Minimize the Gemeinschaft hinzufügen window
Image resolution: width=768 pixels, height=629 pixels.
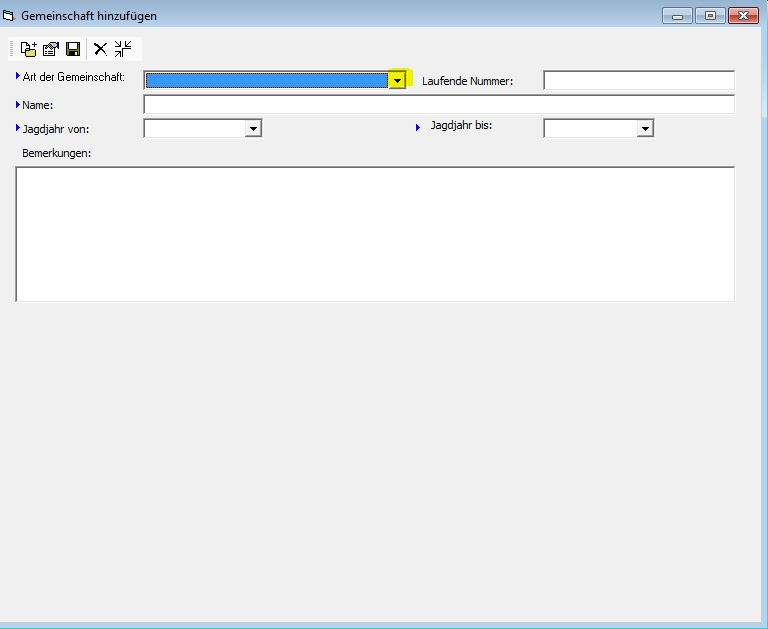point(678,16)
